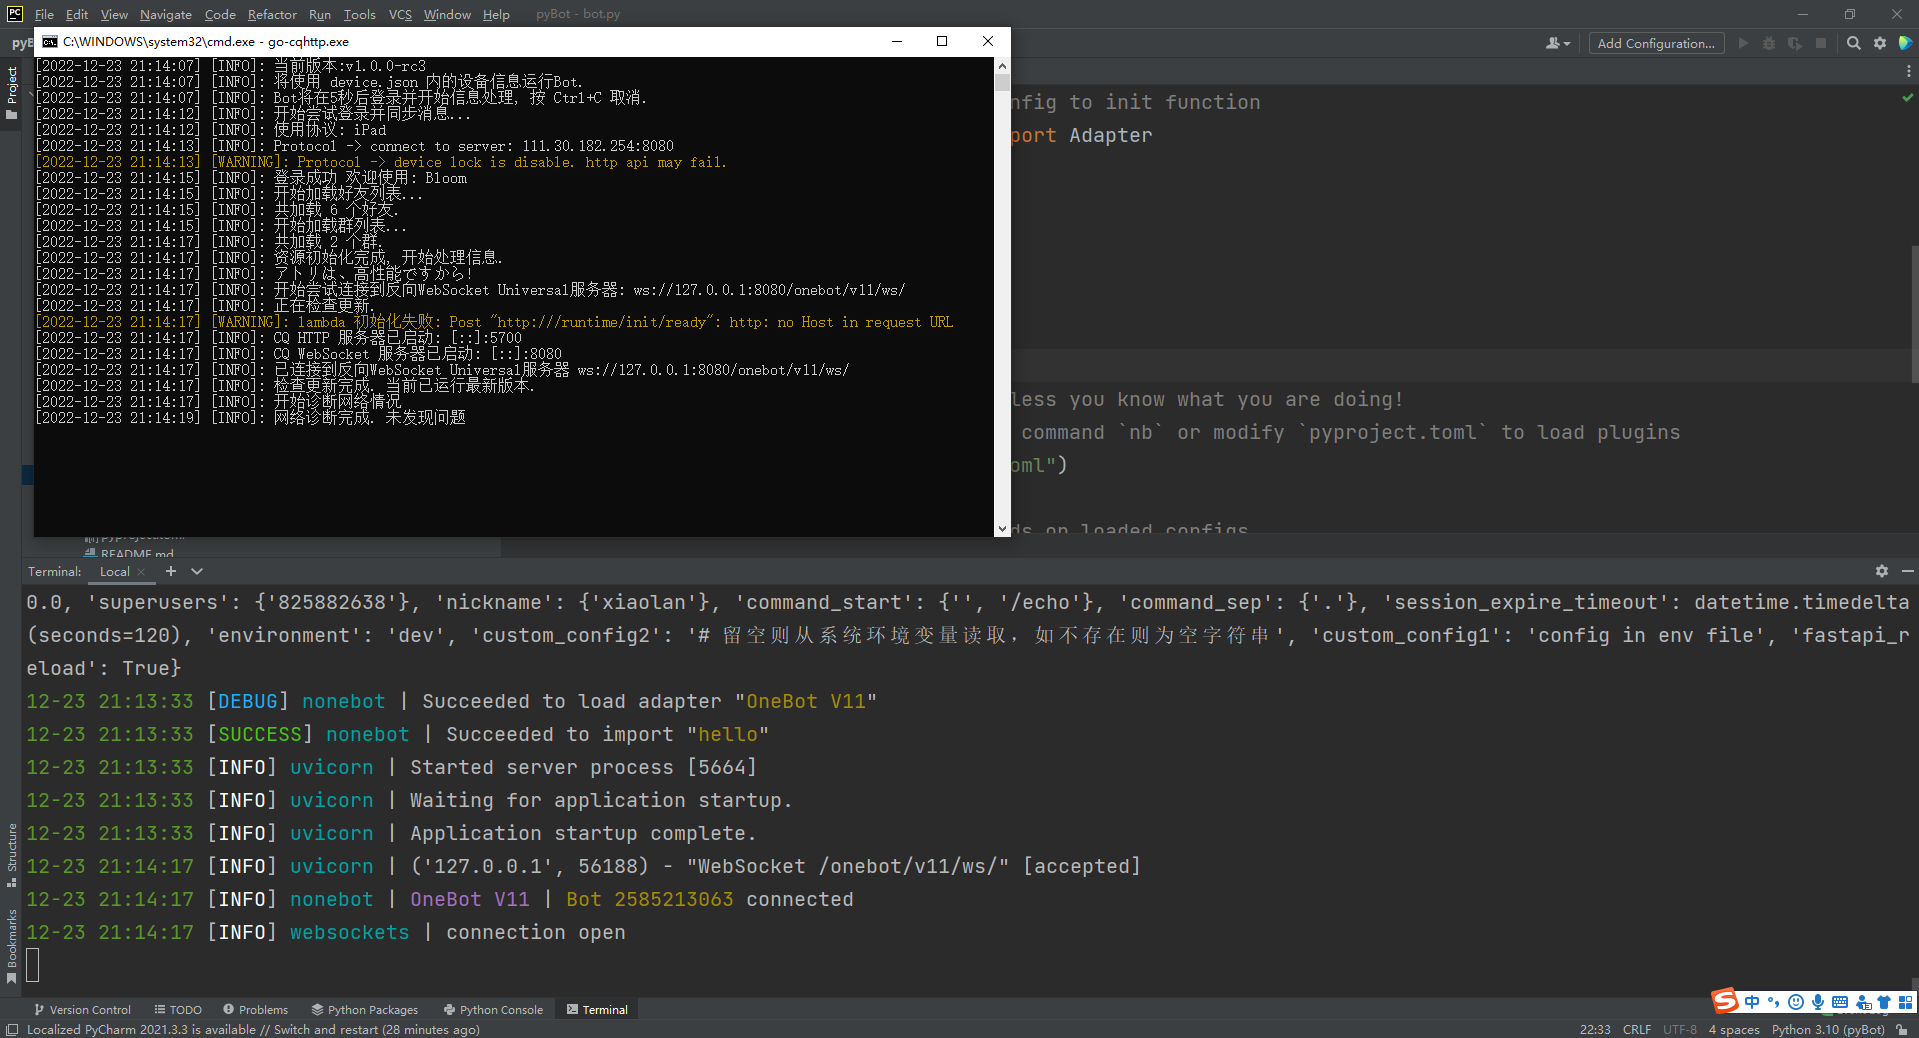Viewport: 1919px width, 1038px height.
Task: Click the Sogou account user icon
Action: click(1862, 1002)
